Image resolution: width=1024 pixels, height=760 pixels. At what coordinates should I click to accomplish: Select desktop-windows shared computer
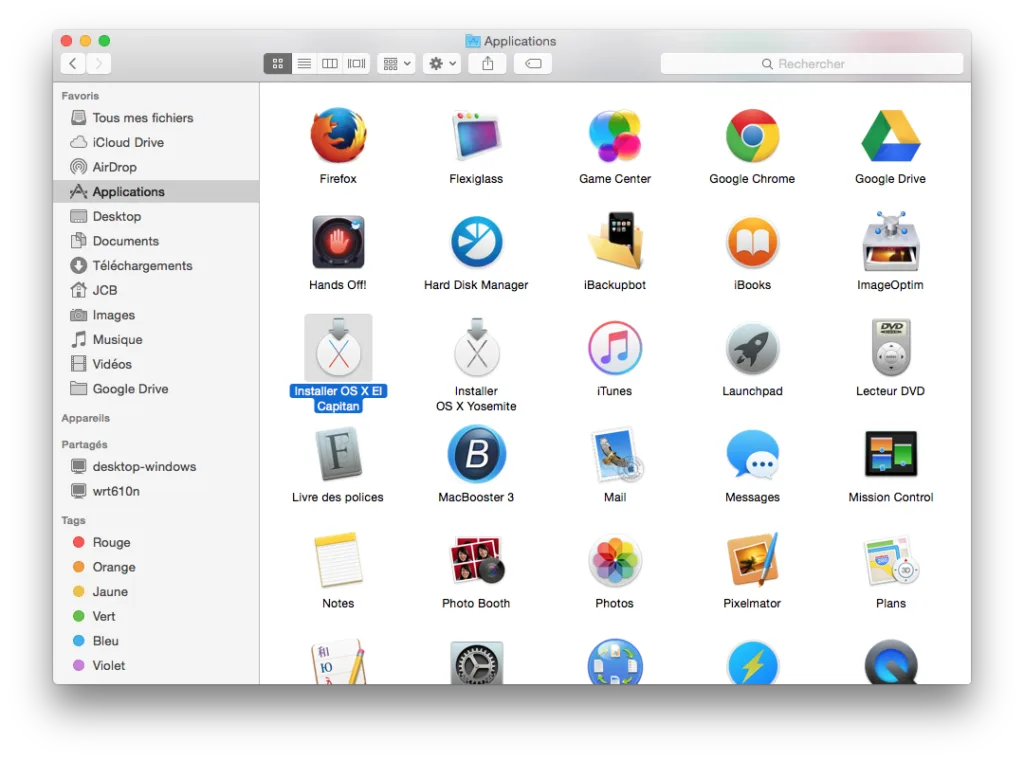(155, 466)
